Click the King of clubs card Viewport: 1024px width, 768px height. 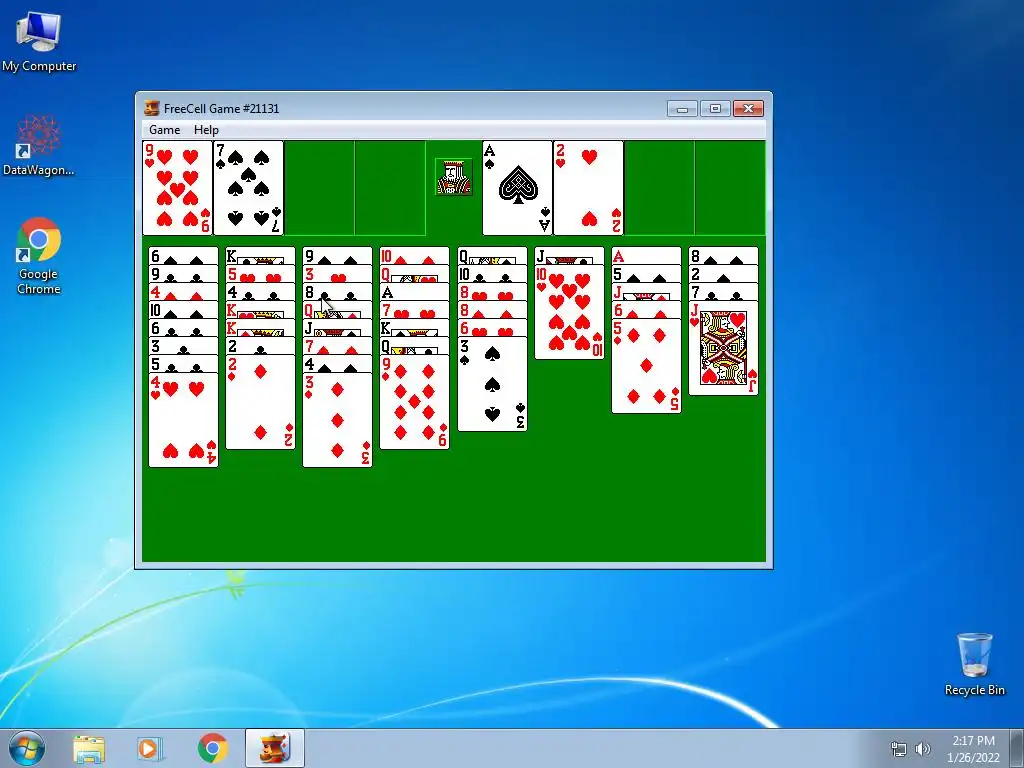tap(261, 256)
